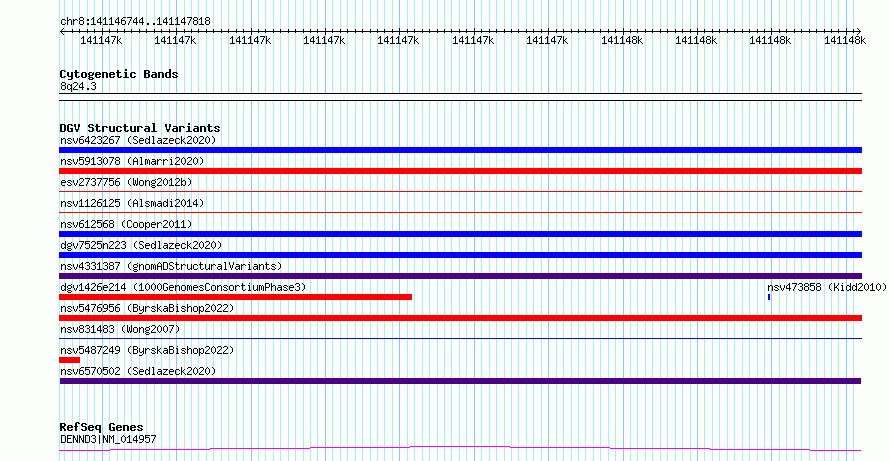Image resolution: width=890 pixels, height=461 pixels.
Task: Click the DENND3|NM_014957 gene label
Action: tap(108, 439)
